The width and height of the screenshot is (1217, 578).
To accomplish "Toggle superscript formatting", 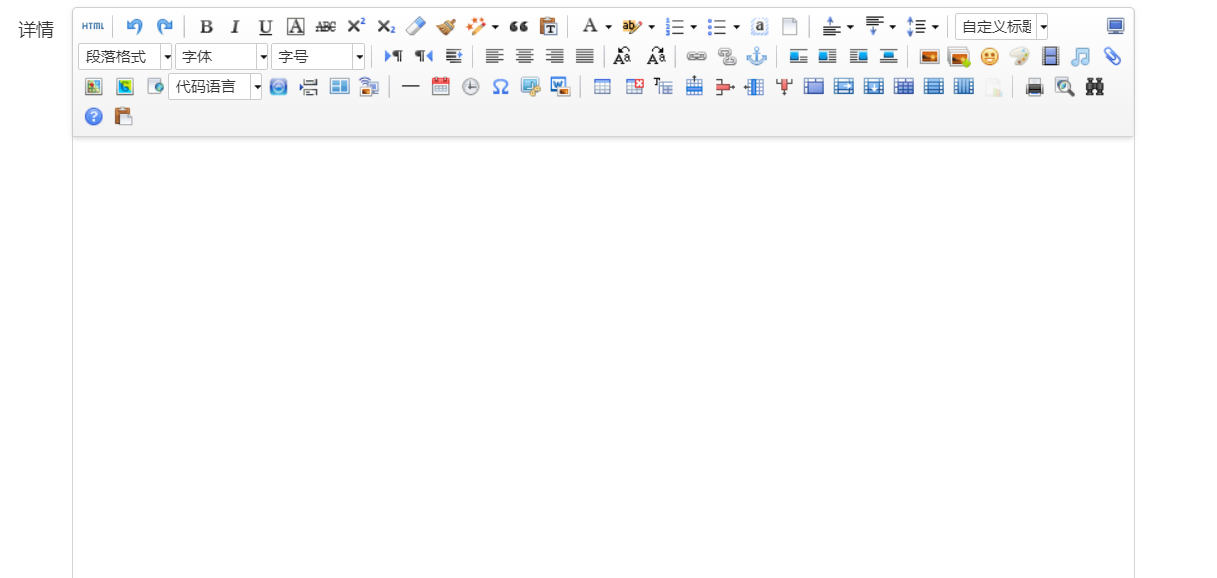I will 356,27.
